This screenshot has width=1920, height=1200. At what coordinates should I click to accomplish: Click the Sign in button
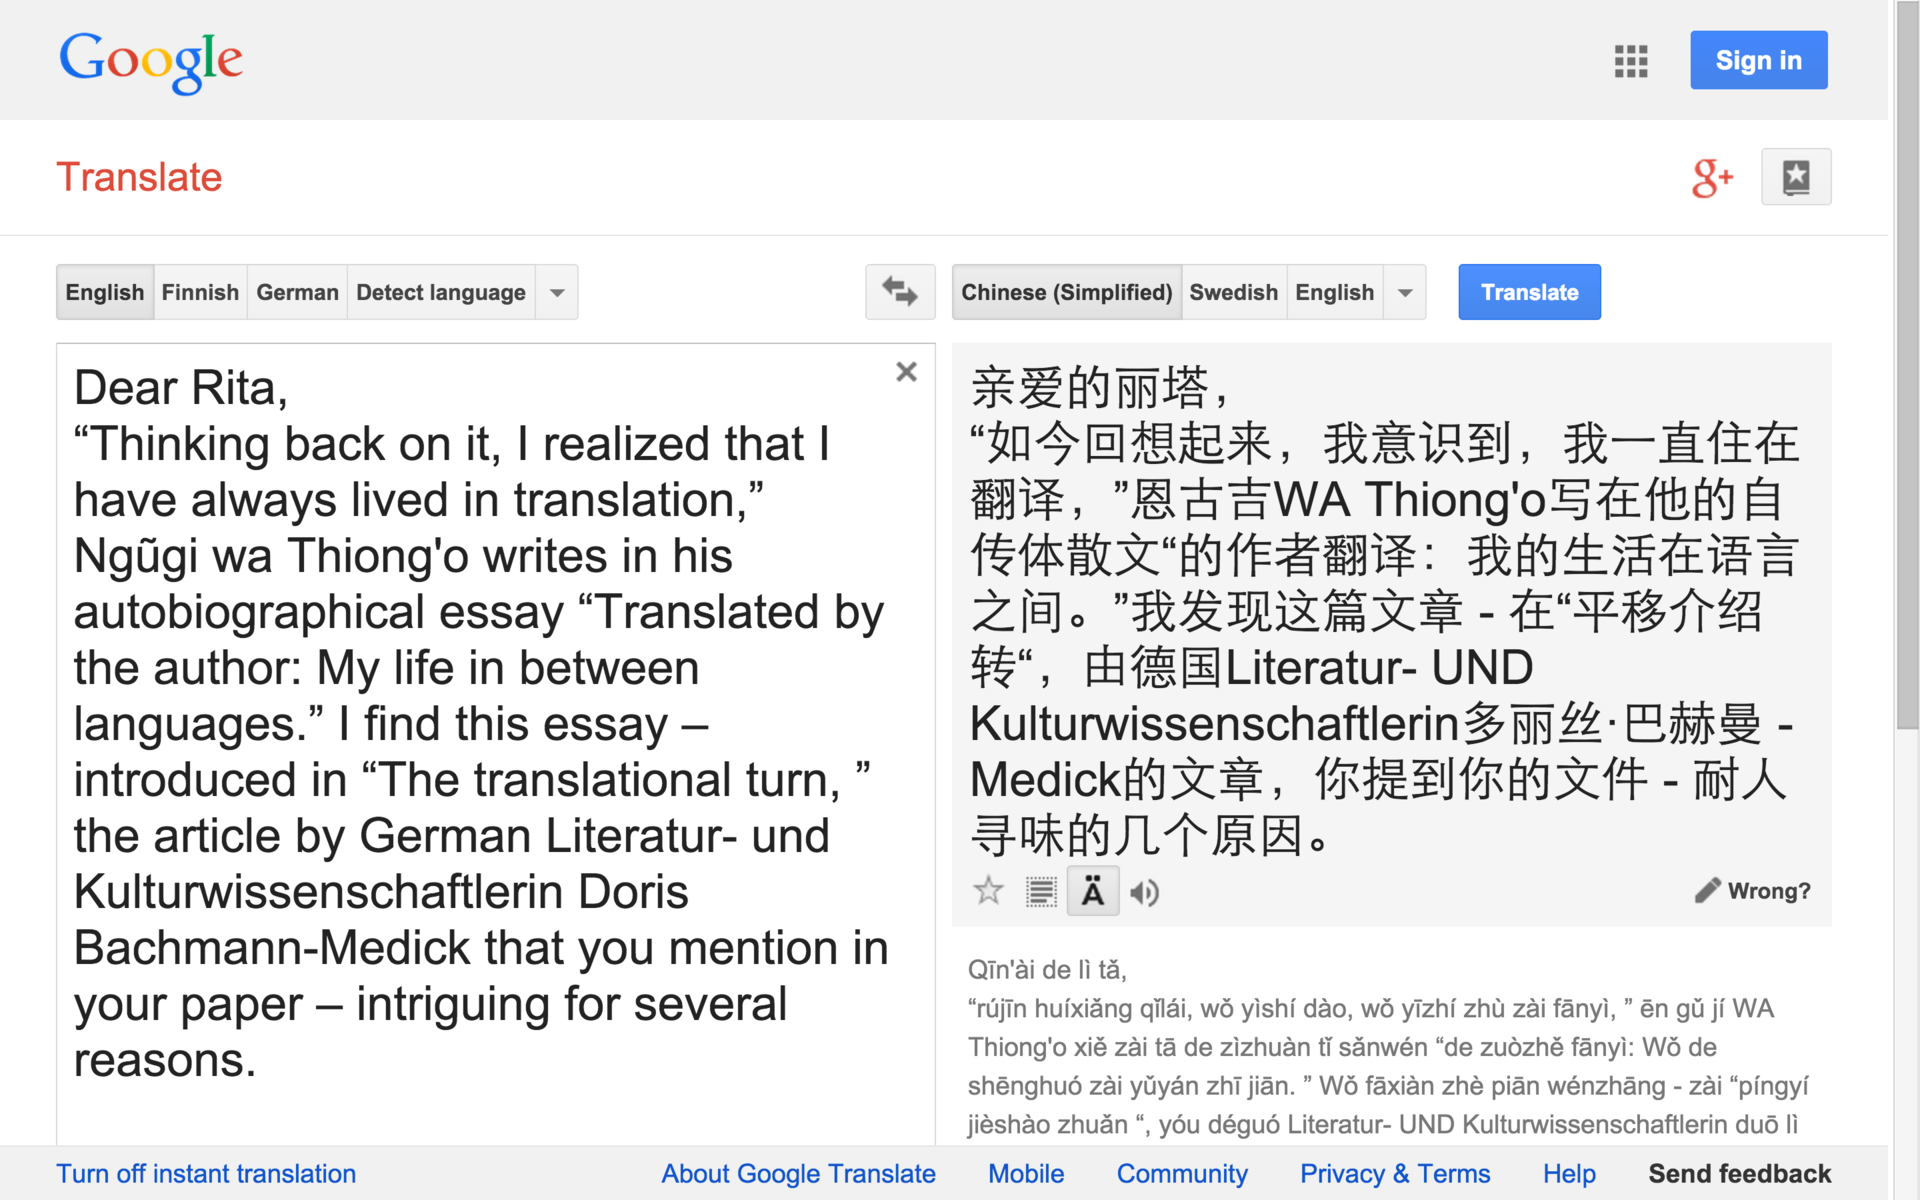[x=1758, y=61]
